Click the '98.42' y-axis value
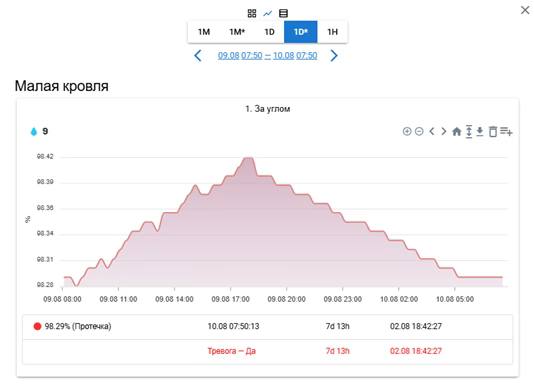Screen dimensions: 534x390 [x=45, y=157]
